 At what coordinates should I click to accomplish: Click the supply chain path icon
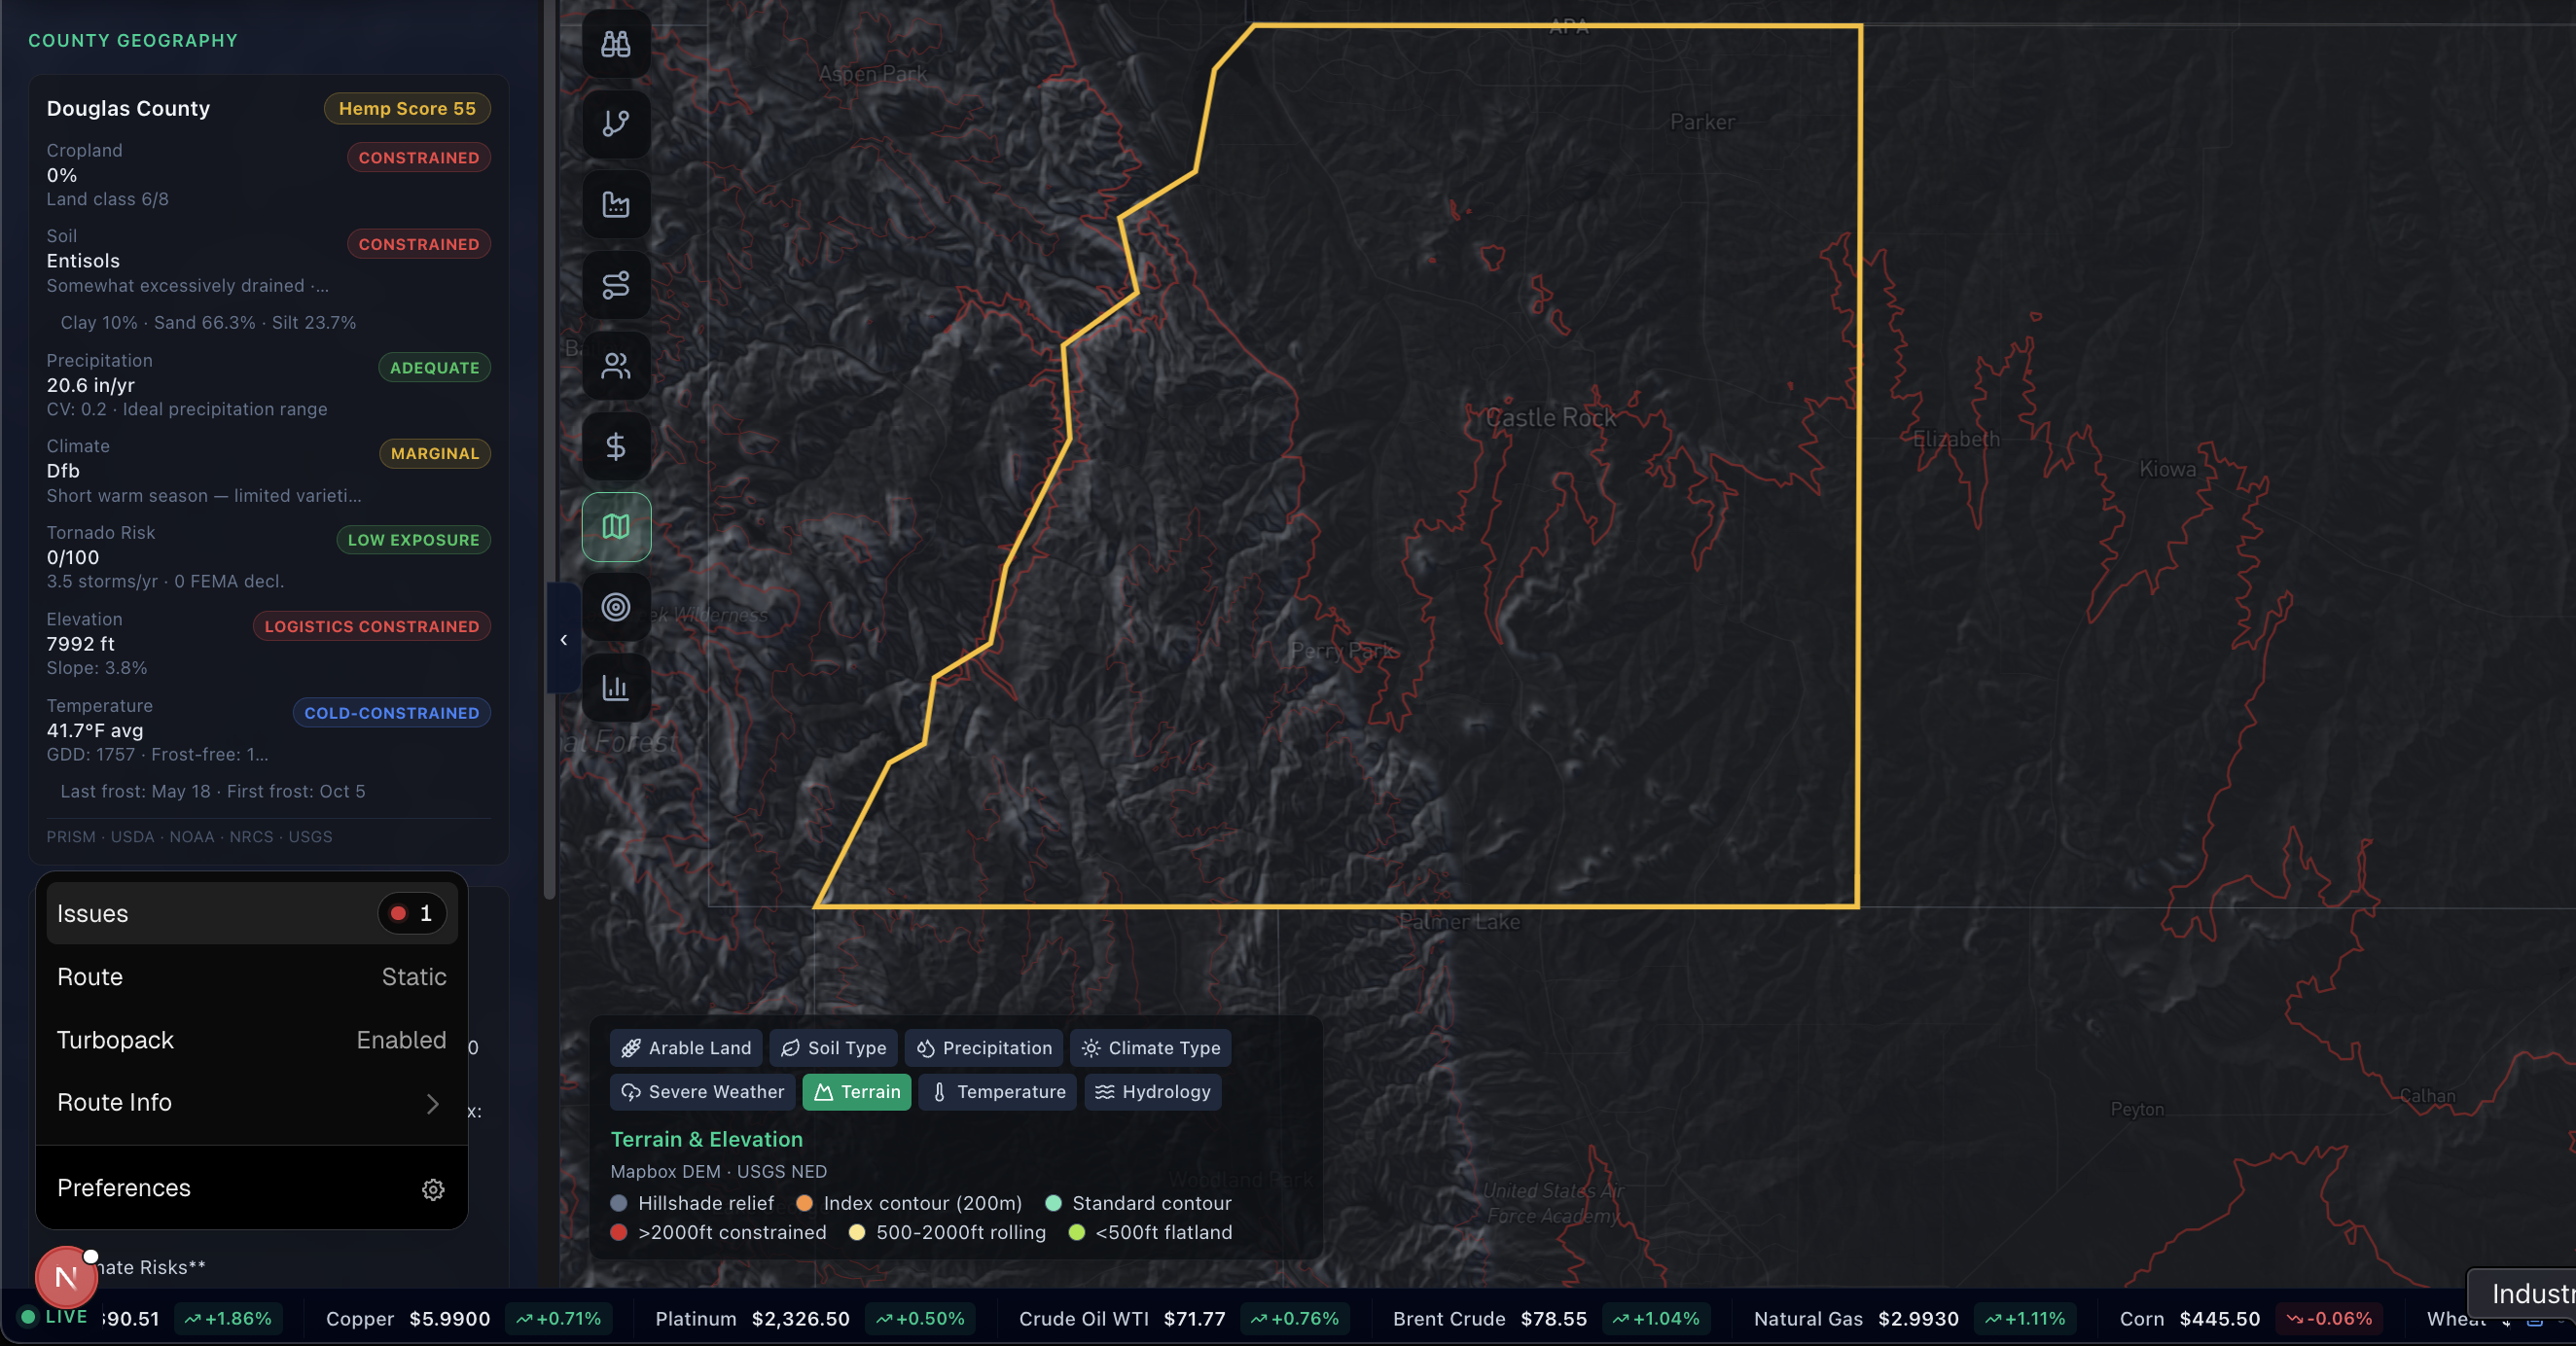click(616, 285)
